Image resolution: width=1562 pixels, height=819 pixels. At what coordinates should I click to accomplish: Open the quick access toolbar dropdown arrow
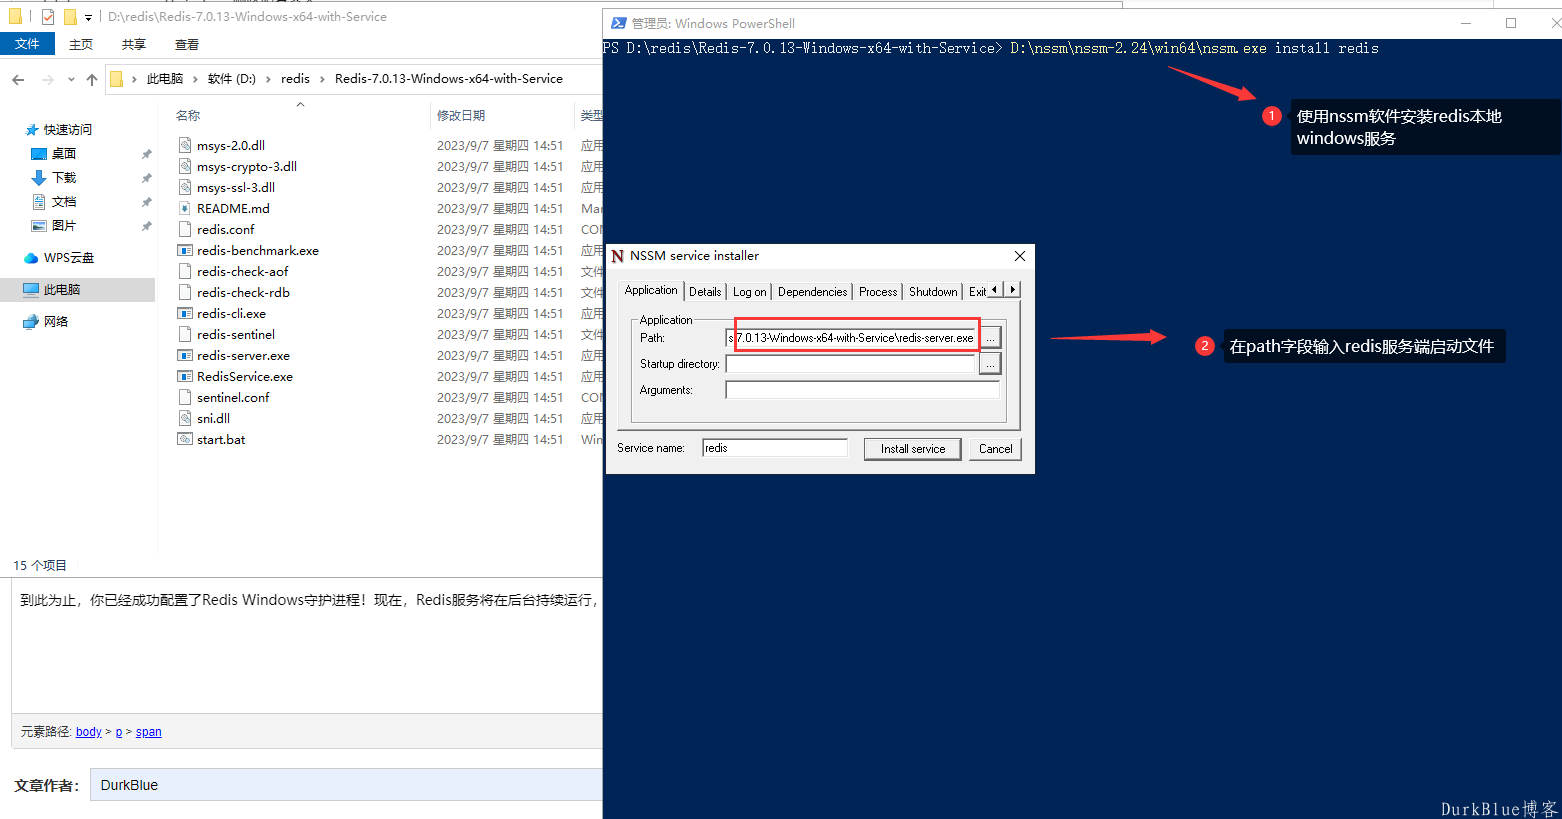[88, 17]
